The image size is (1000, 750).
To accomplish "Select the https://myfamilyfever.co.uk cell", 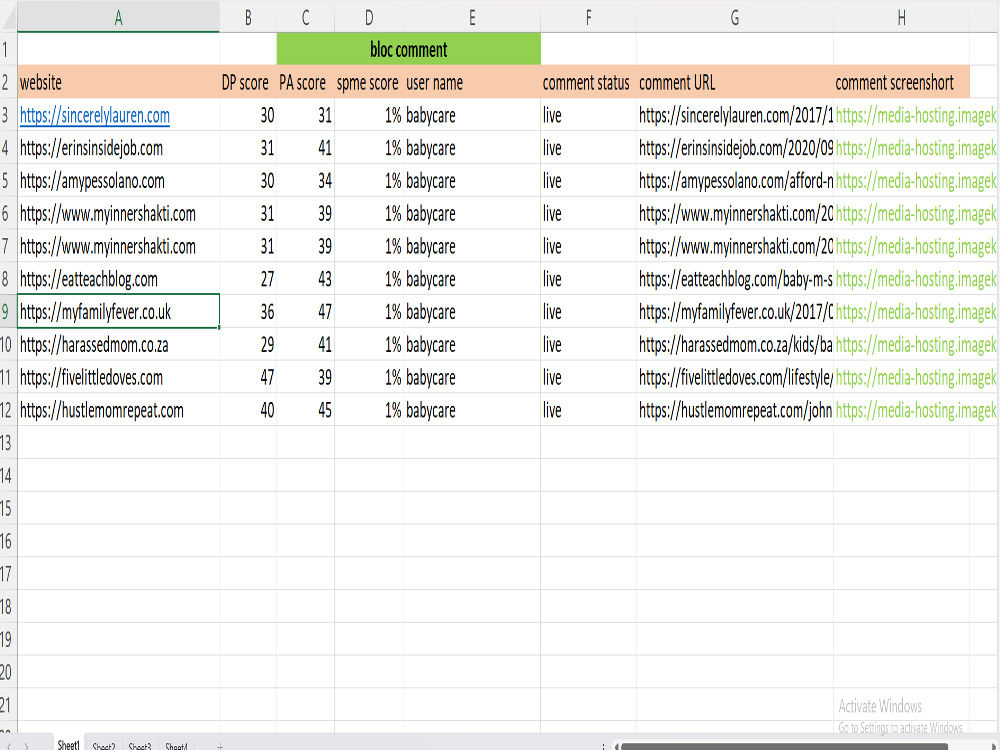I will tap(118, 312).
